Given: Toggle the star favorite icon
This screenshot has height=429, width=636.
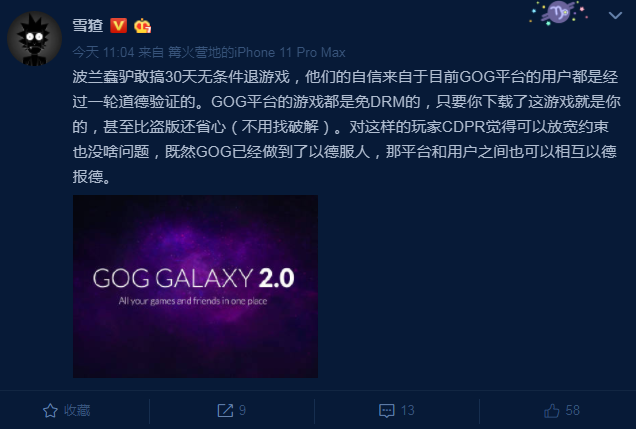Looking at the screenshot, I should 50,410.
